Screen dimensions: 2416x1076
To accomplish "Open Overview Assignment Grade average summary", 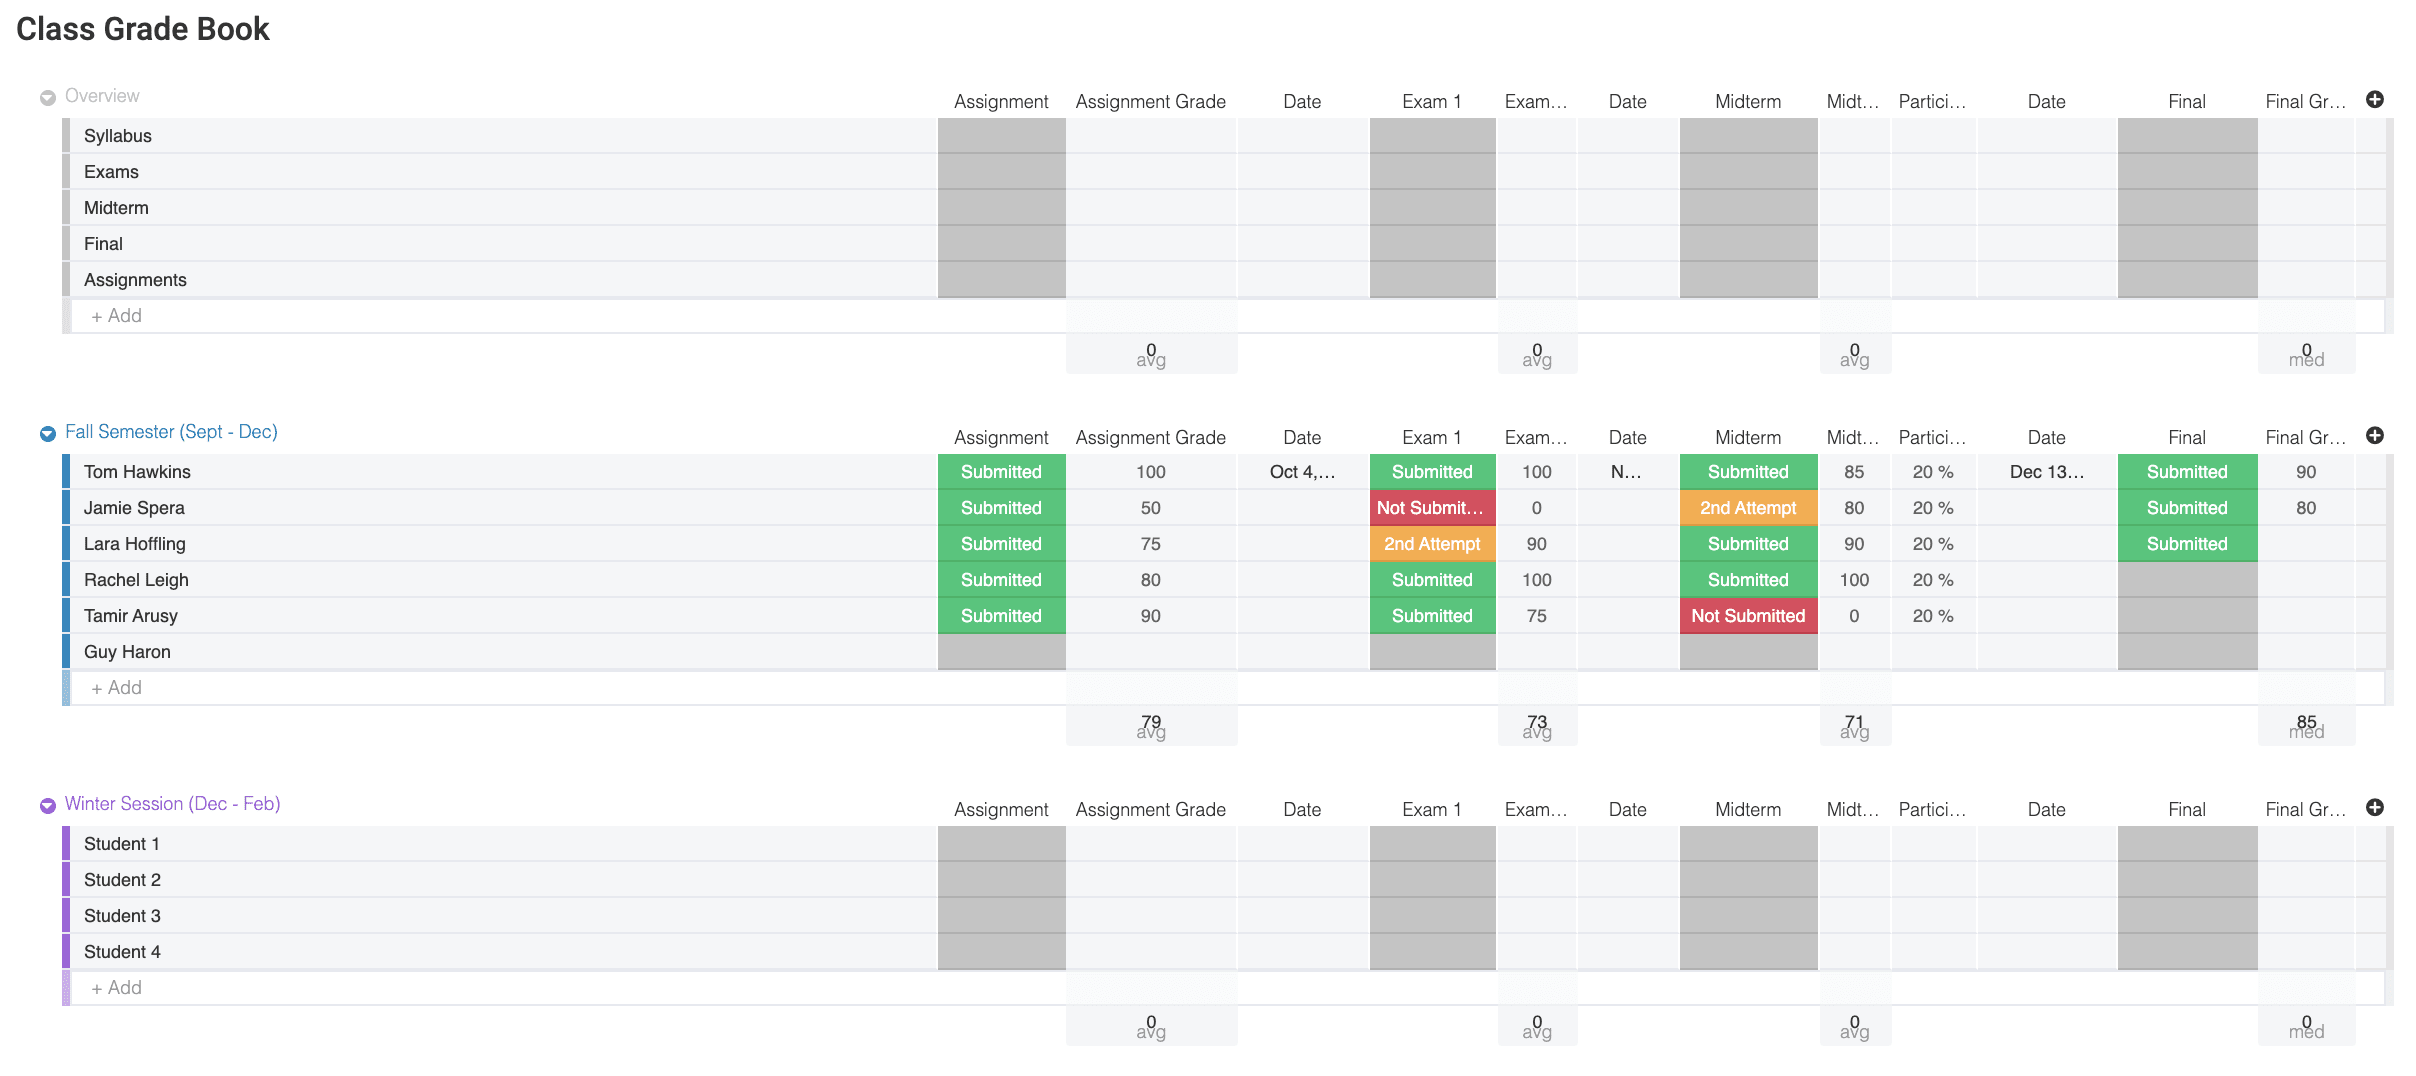I will pyautogui.click(x=1151, y=354).
